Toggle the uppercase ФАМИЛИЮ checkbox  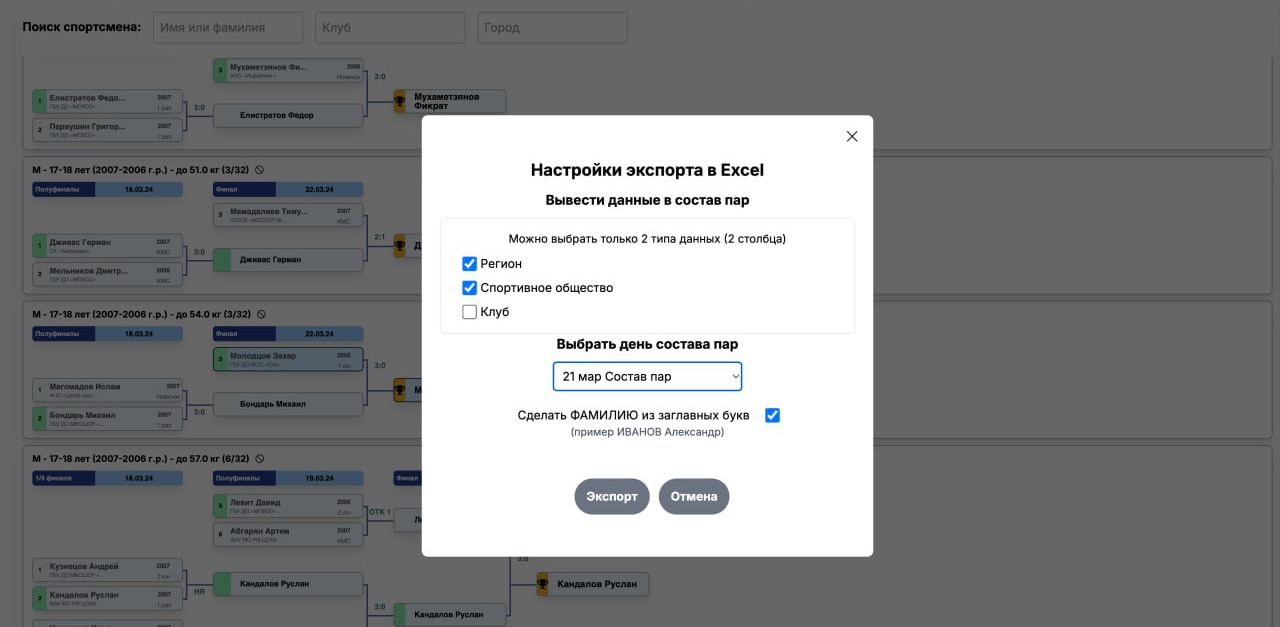(x=772, y=415)
